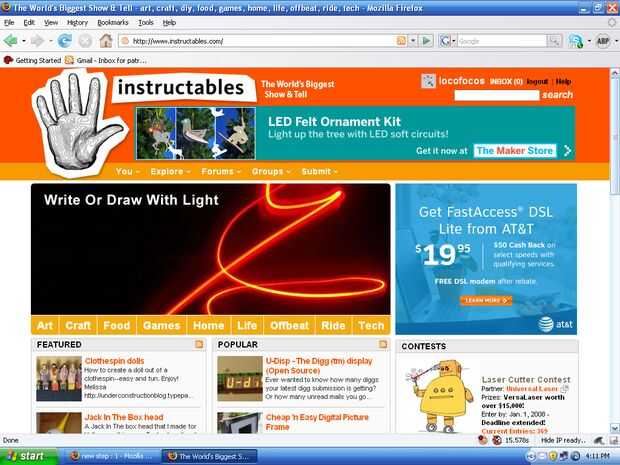The height and width of the screenshot is (465, 620).
Task: Open the search engine selector dropdown
Action: (454, 41)
